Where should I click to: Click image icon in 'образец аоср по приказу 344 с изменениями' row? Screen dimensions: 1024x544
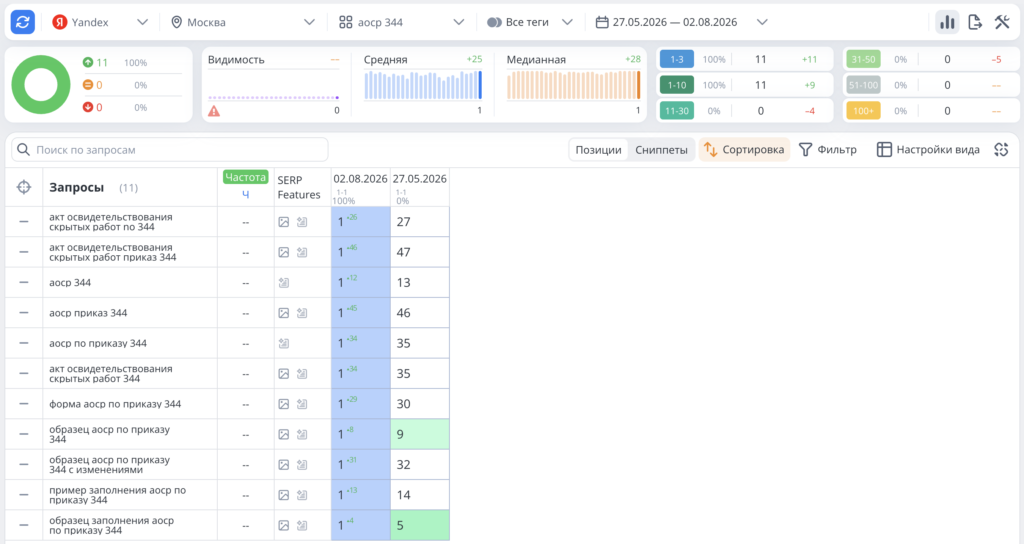(283, 465)
